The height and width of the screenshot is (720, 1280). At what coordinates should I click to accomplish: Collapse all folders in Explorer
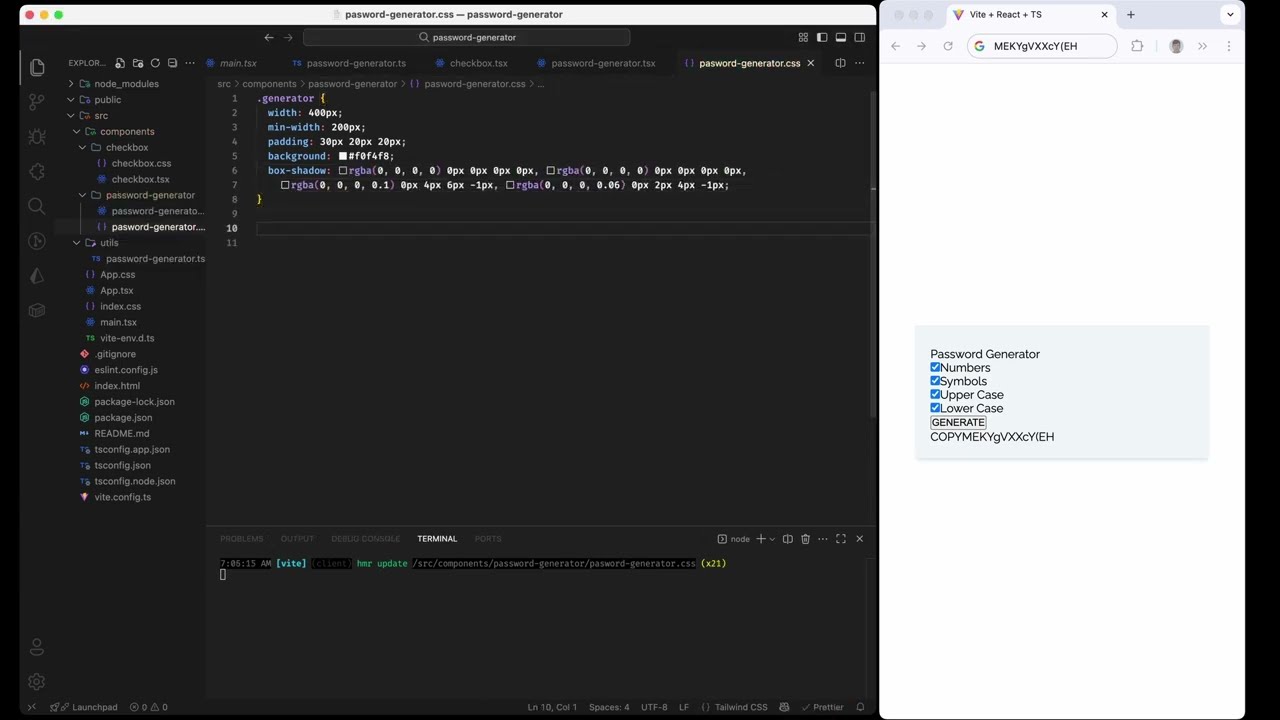click(172, 63)
